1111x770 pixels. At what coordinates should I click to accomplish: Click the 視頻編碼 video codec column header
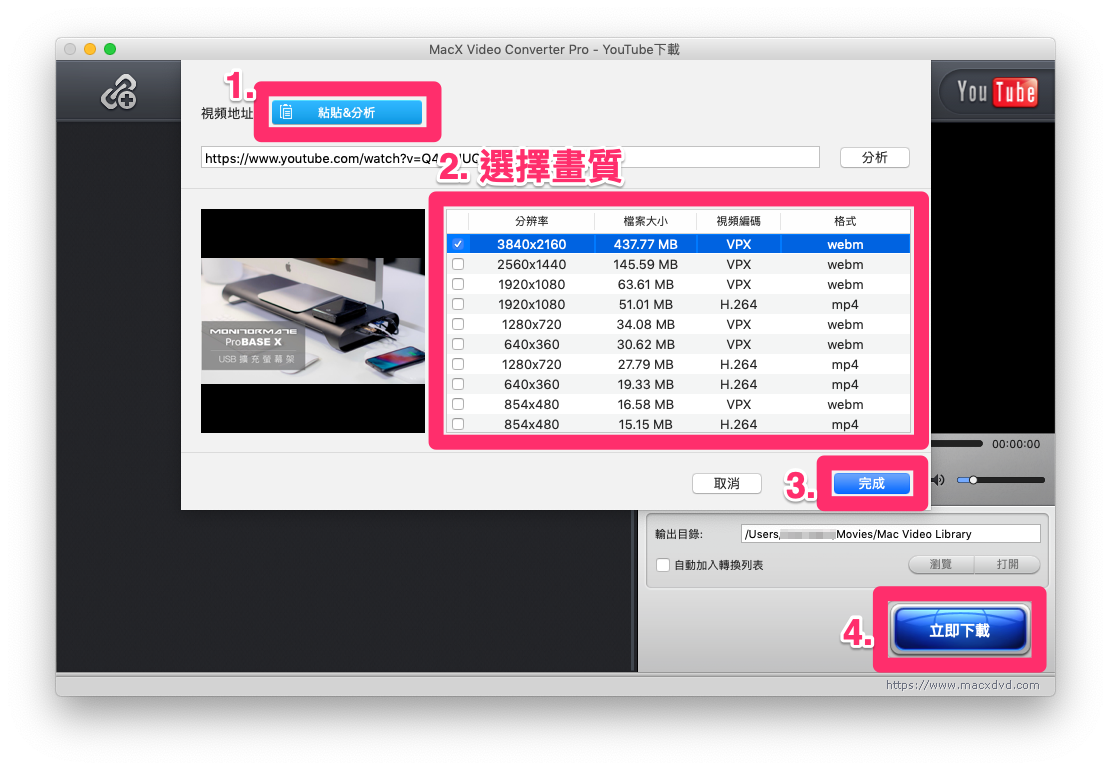click(x=738, y=221)
